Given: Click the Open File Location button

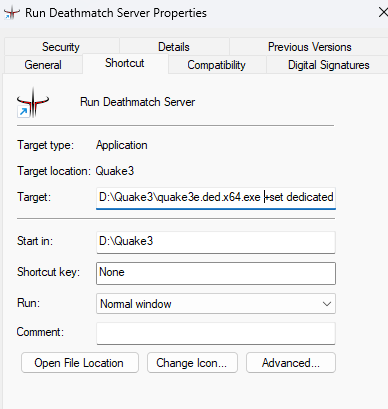Looking at the screenshot, I should coord(80,363).
